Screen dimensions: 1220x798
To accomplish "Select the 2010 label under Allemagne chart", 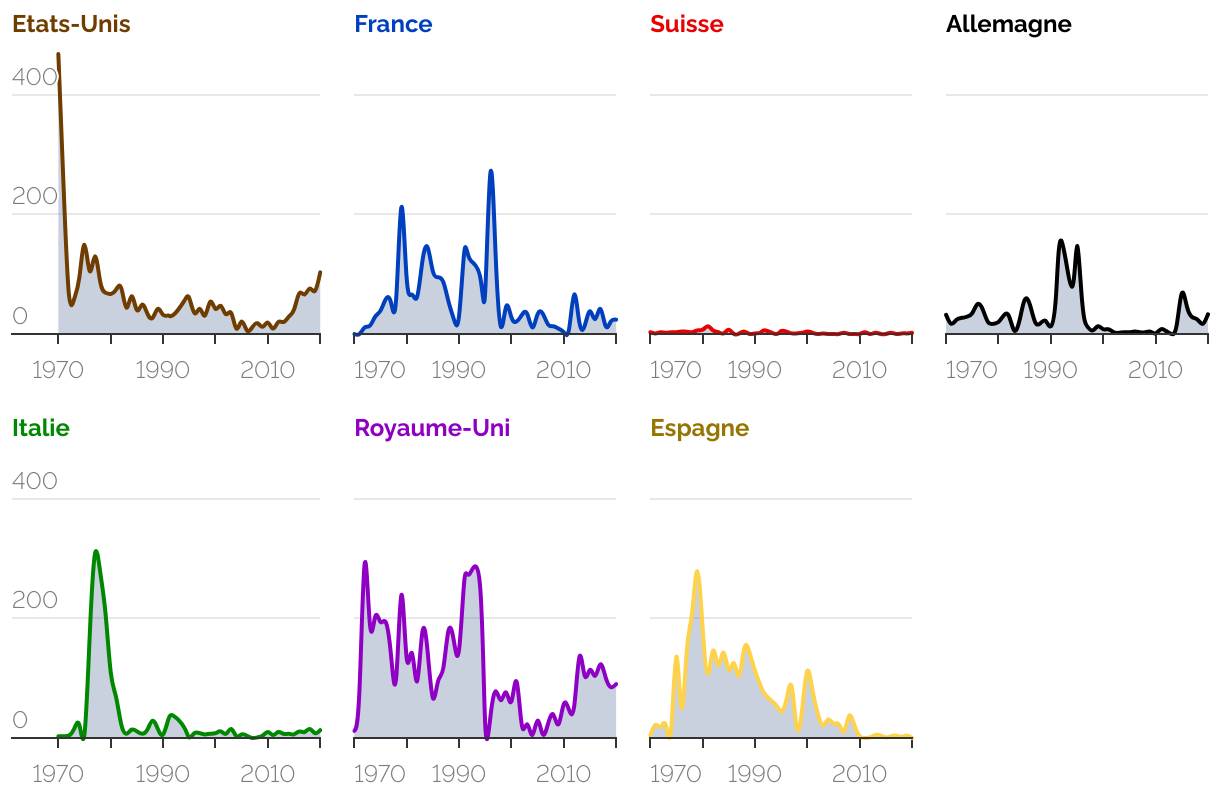I will coord(1155,370).
